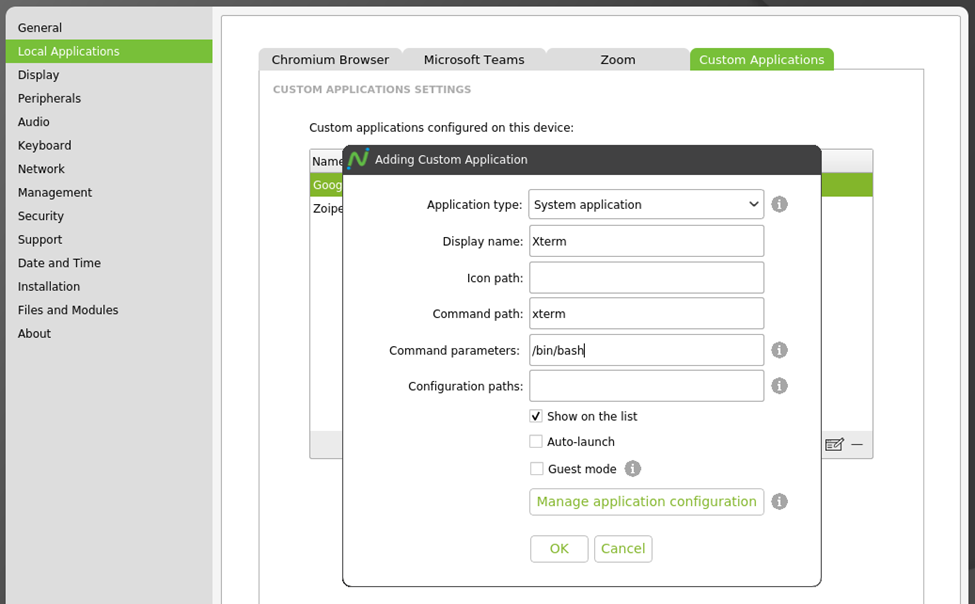The width and height of the screenshot is (975, 604).
Task: Open Keyboard settings in the sidebar
Action: click(x=109, y=146)
